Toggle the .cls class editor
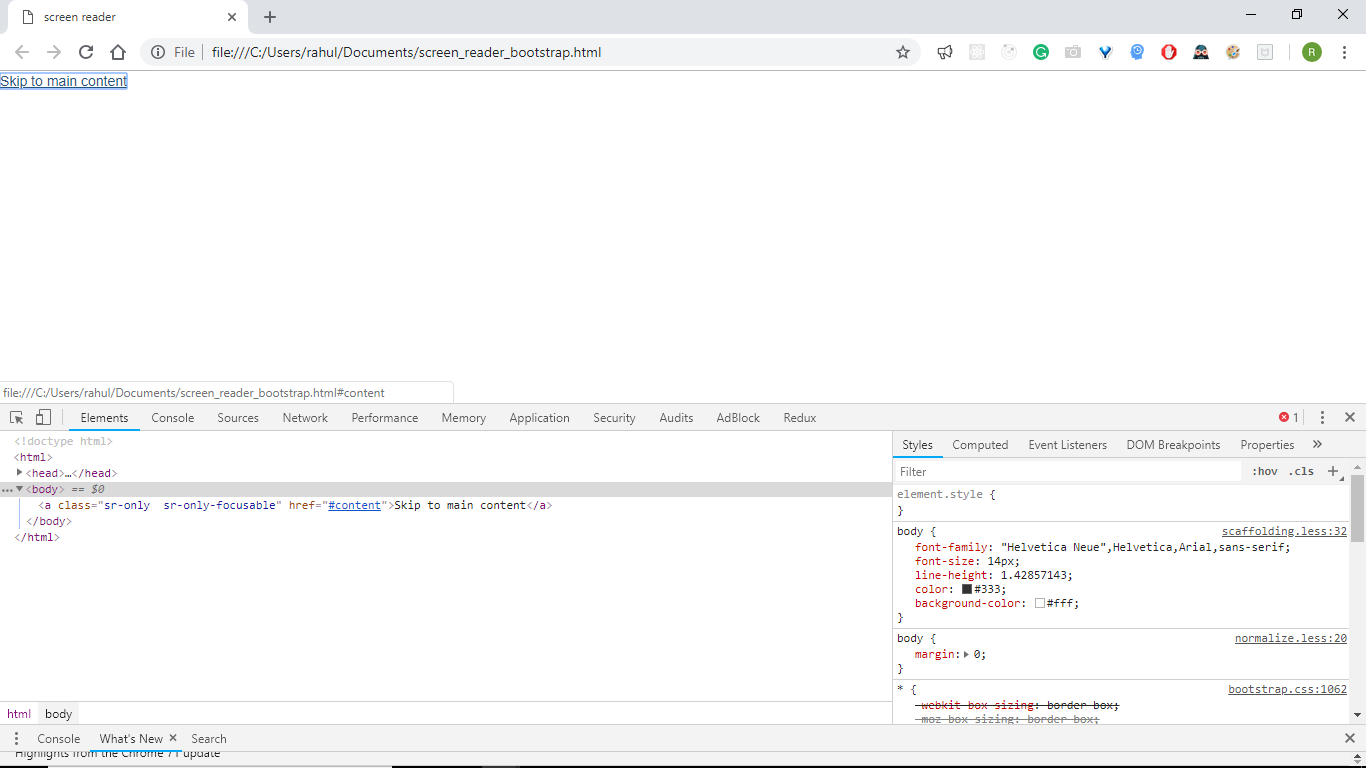1366x768 pixels. [x=1301, y=472]
